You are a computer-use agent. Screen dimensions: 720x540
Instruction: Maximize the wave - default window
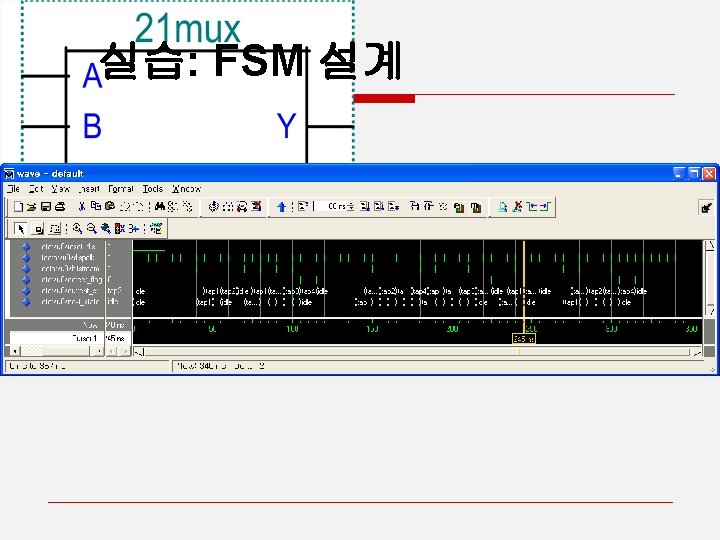694,174
